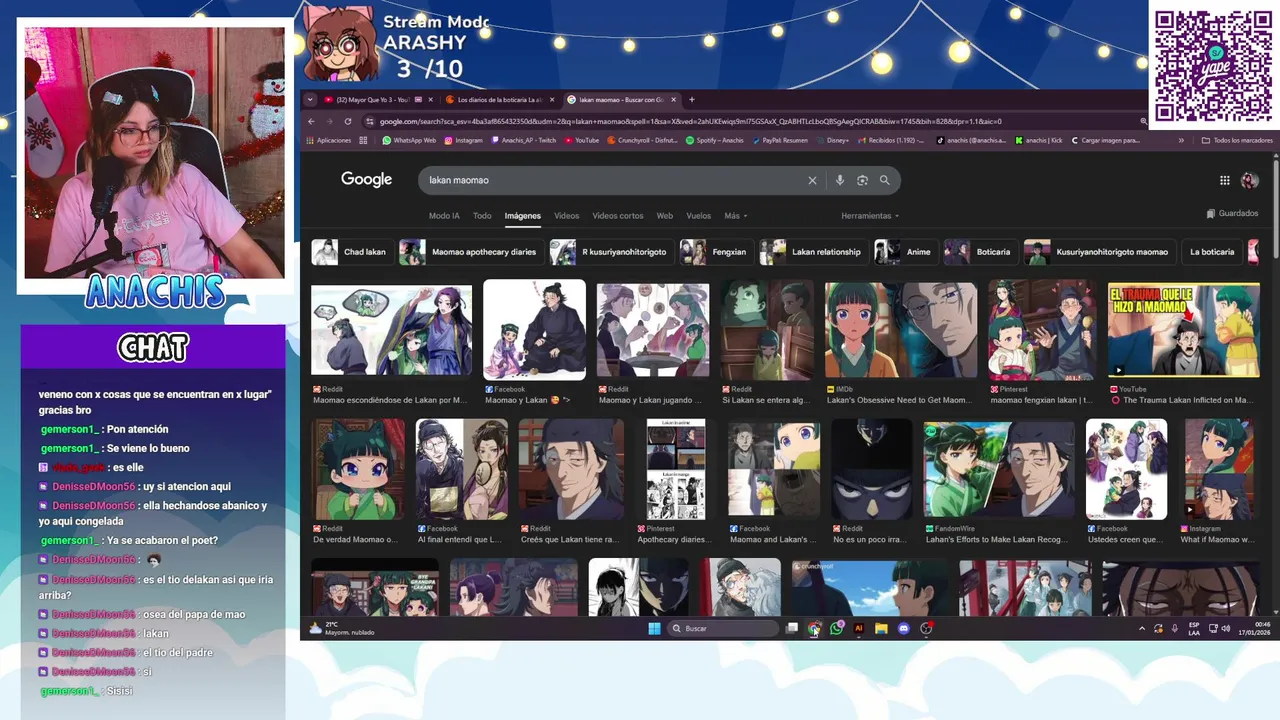Select the Boticaria filter chip
The width and height of the screenshot is (1280, 720).
(980, 252)
